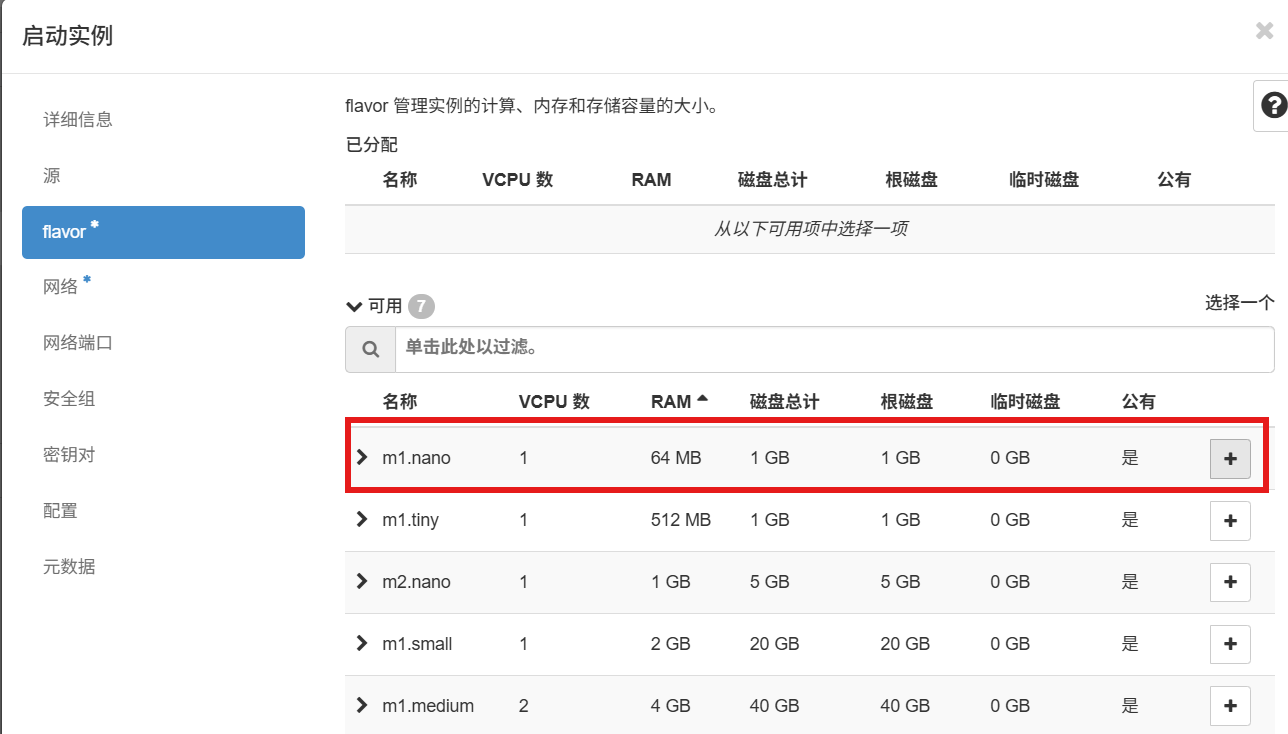1288x734 pixels.
Task: Click the m1.tiny flavor name
Action: click(410, 520)
